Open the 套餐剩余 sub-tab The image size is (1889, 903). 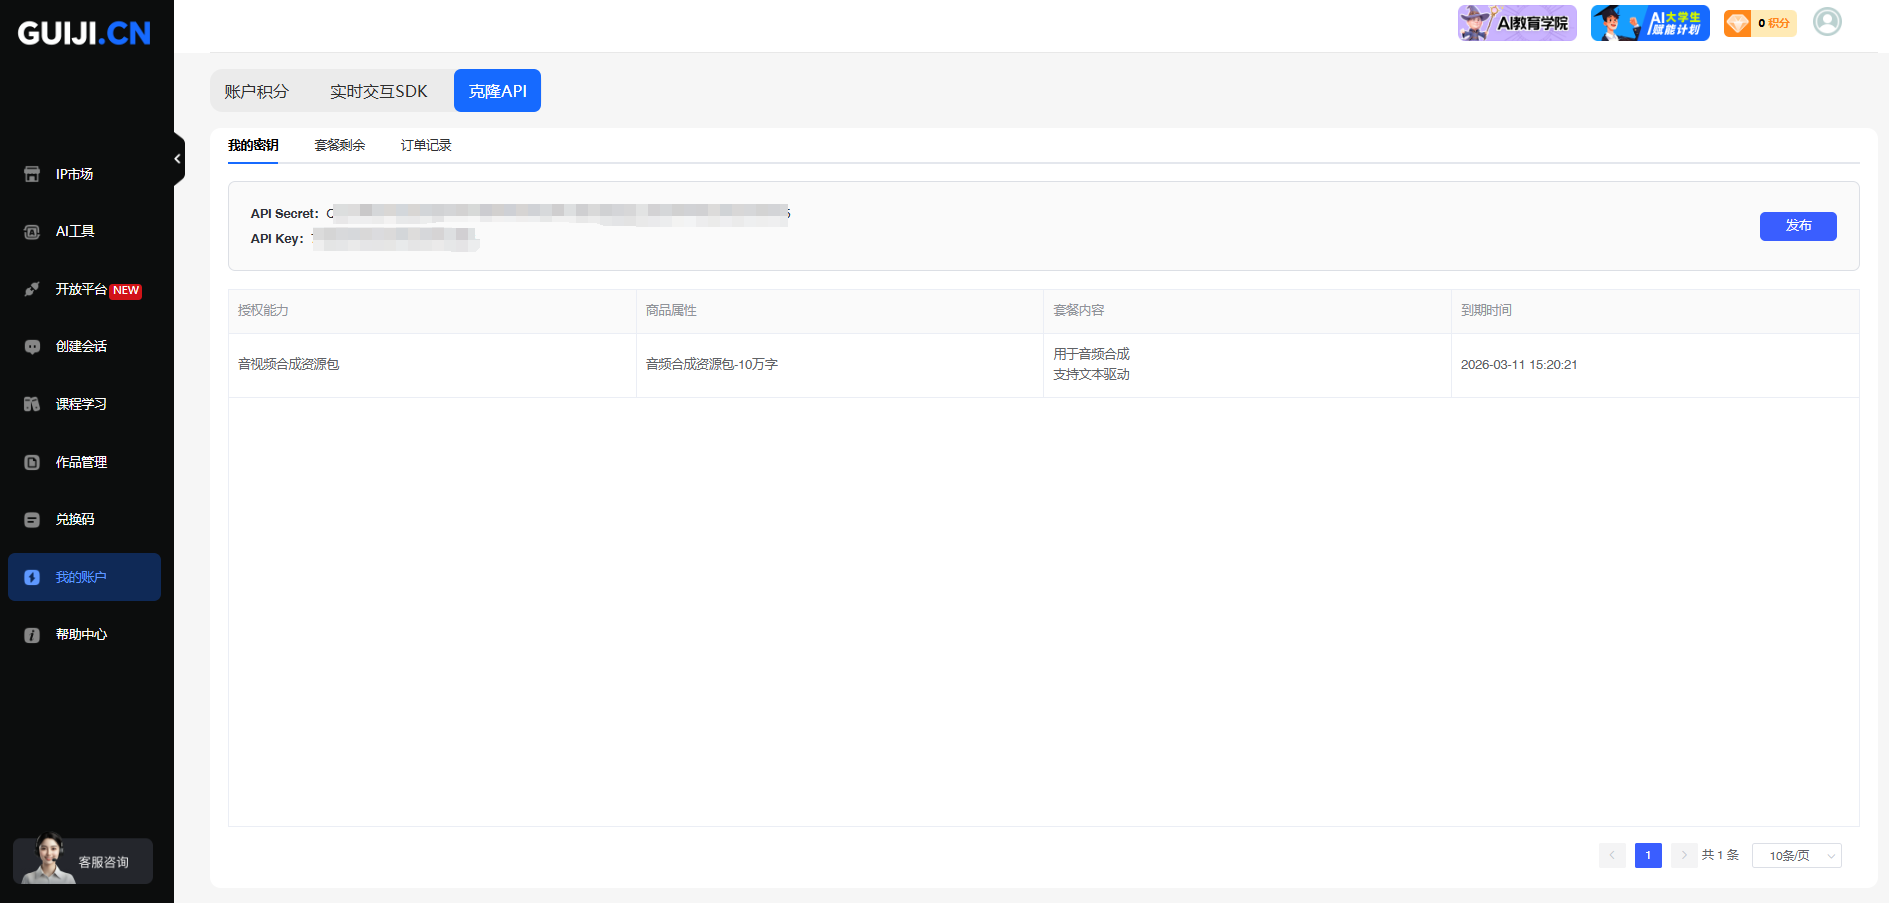[340, 145]
